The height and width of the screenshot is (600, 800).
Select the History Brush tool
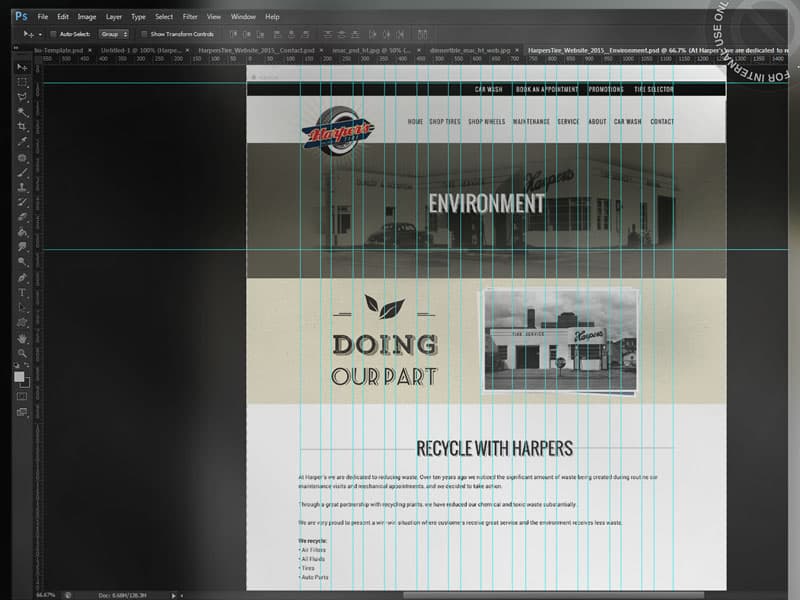click(22, 202)
